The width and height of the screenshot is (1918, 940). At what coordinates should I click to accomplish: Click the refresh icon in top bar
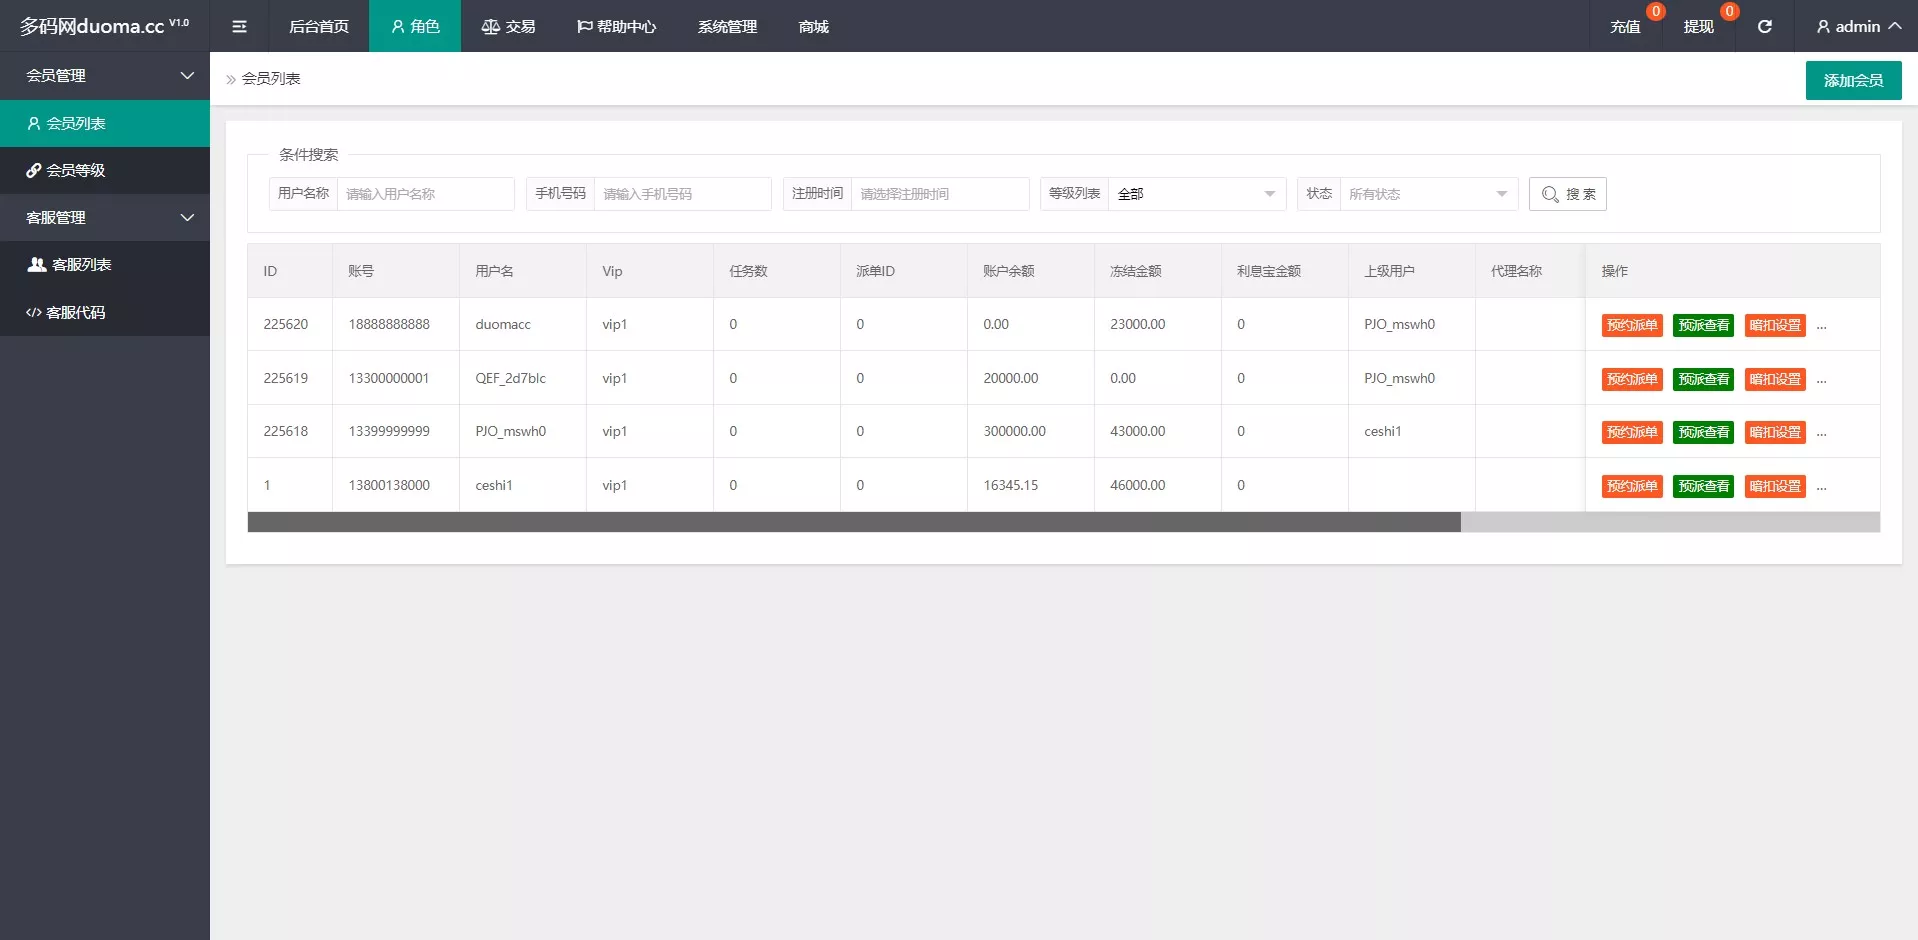[x=1764, y=26]
